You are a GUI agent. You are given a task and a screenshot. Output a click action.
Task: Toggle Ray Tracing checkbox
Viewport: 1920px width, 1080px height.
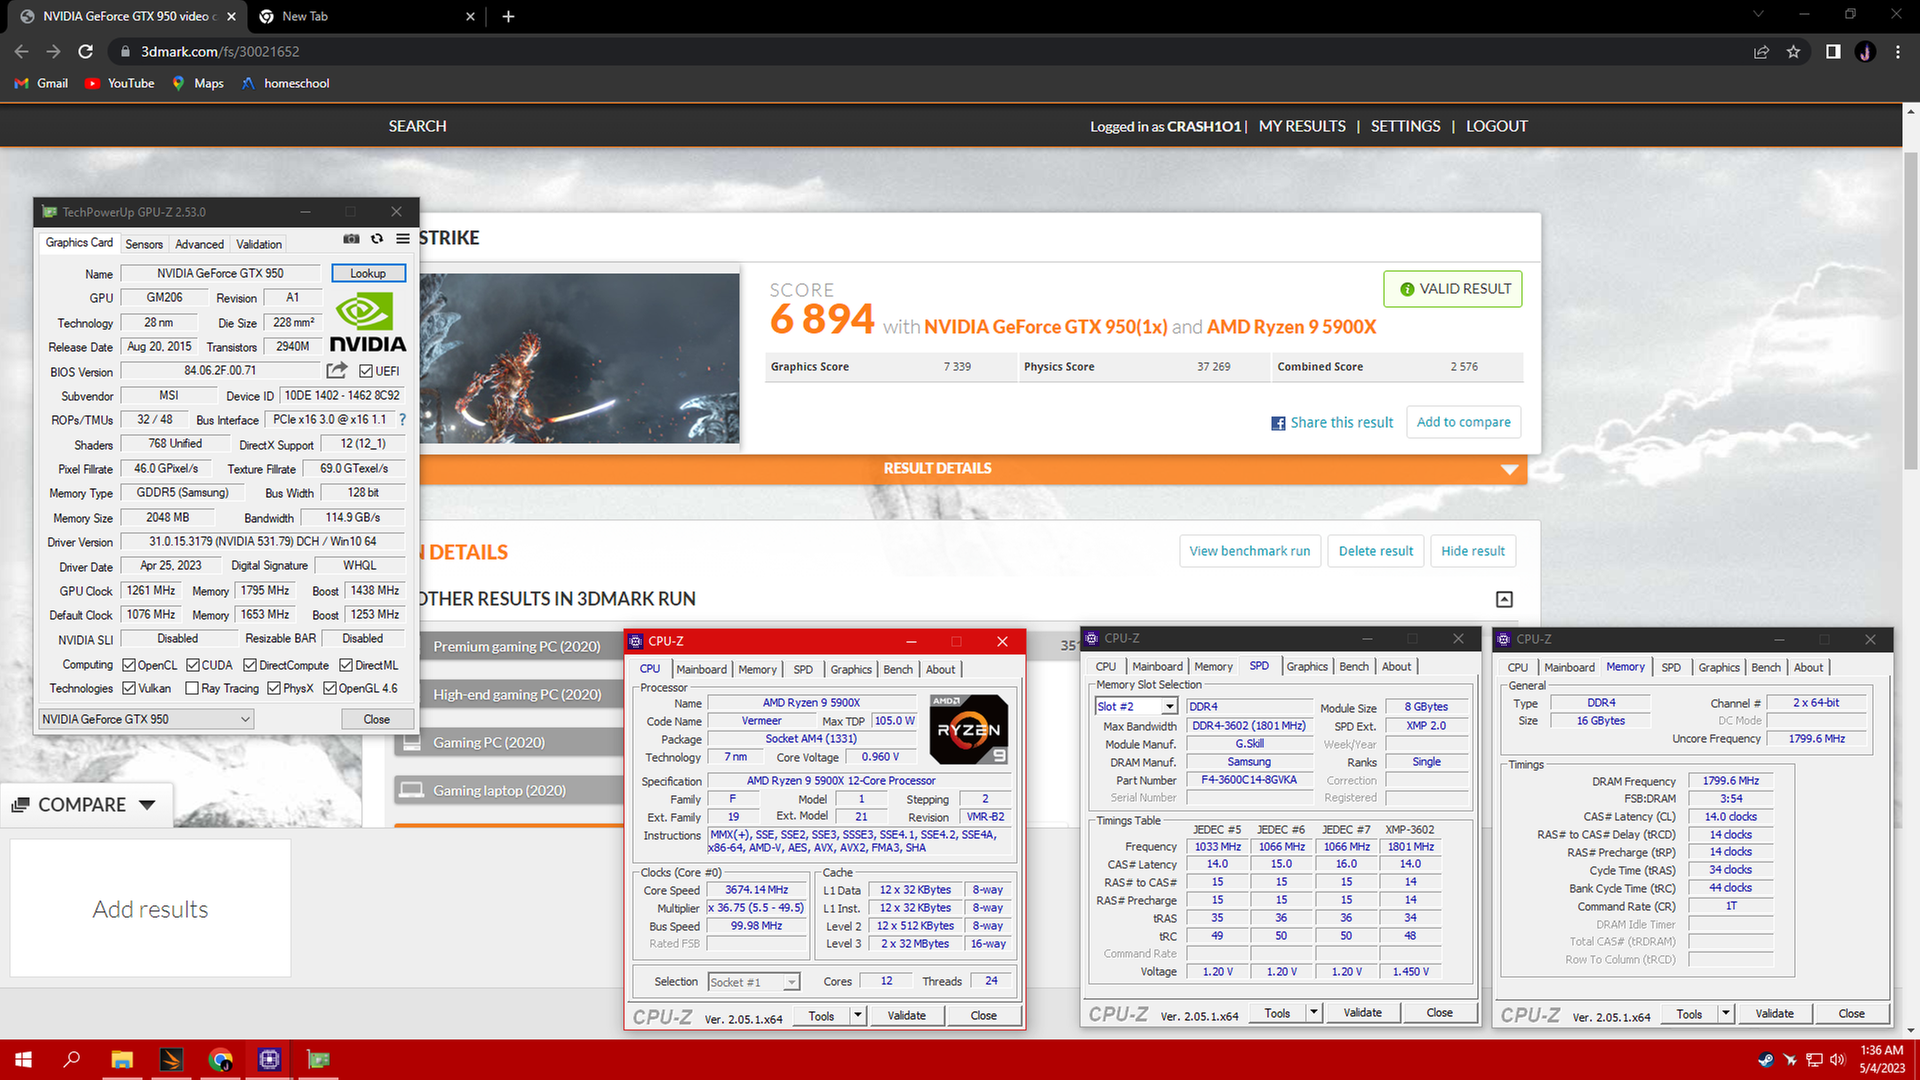click(x=192, y=689)
